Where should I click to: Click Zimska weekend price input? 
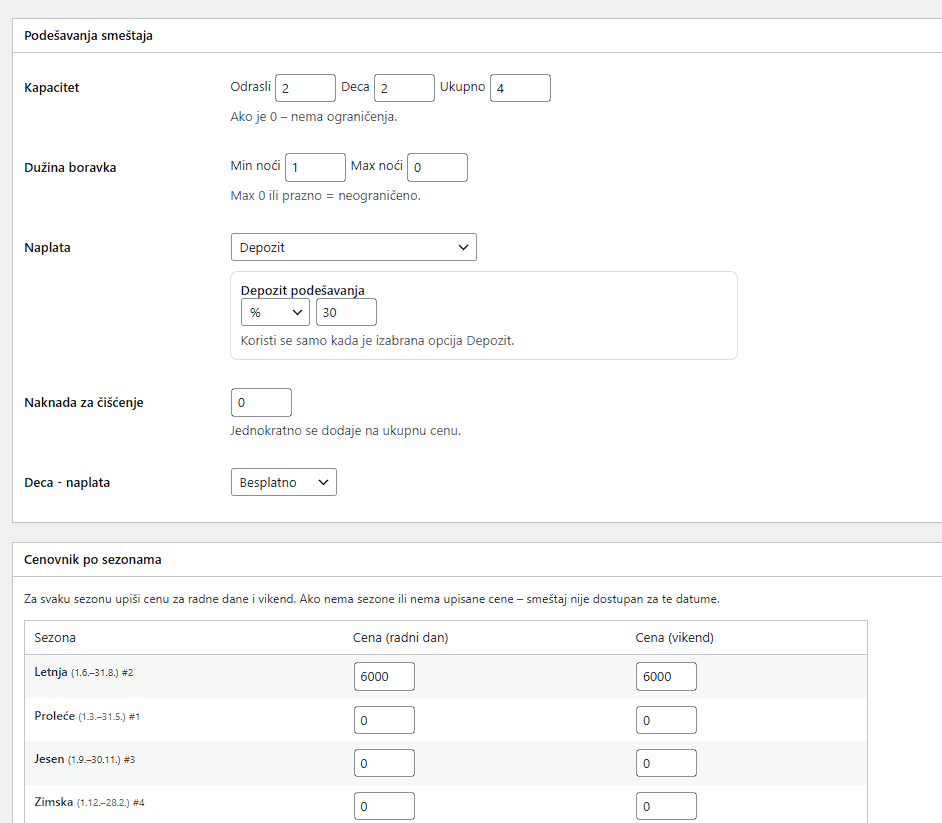click(x=666, y=806)
